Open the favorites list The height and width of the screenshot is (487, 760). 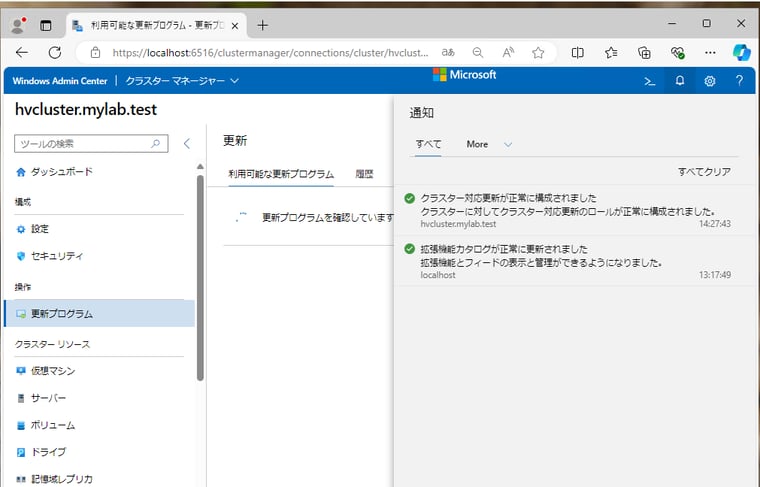click(611, 52)
